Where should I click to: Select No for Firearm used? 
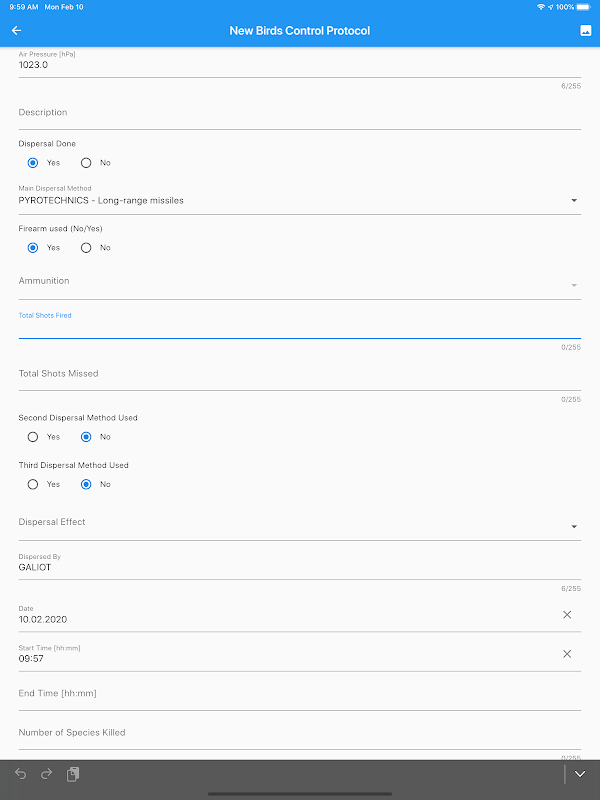86,247
